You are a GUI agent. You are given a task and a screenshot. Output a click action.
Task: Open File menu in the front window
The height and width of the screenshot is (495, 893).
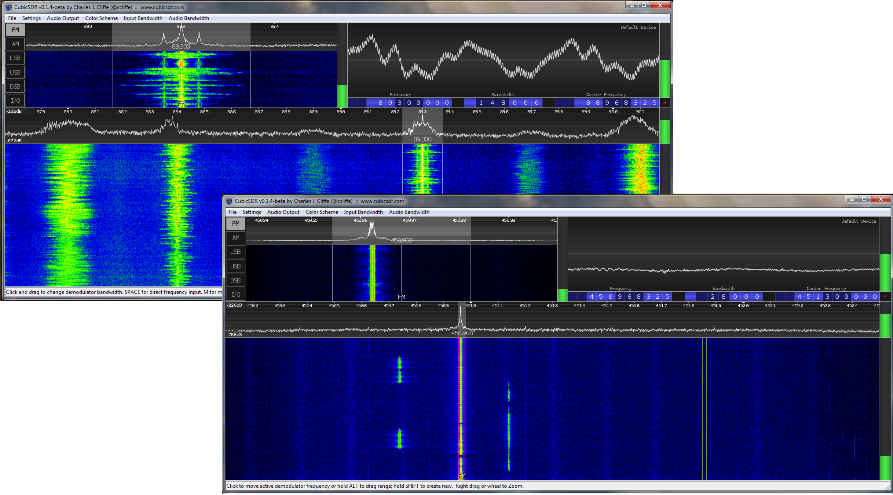click(232, 212)
